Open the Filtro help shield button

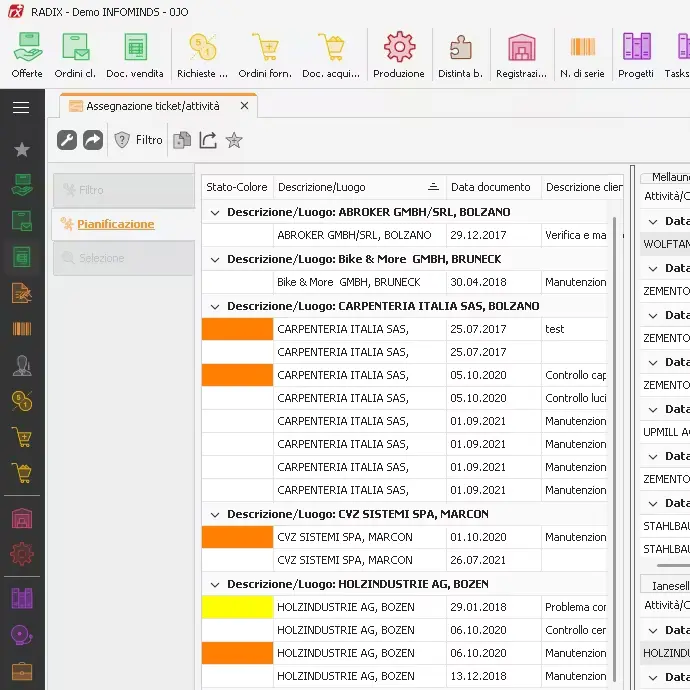(139, 140)
